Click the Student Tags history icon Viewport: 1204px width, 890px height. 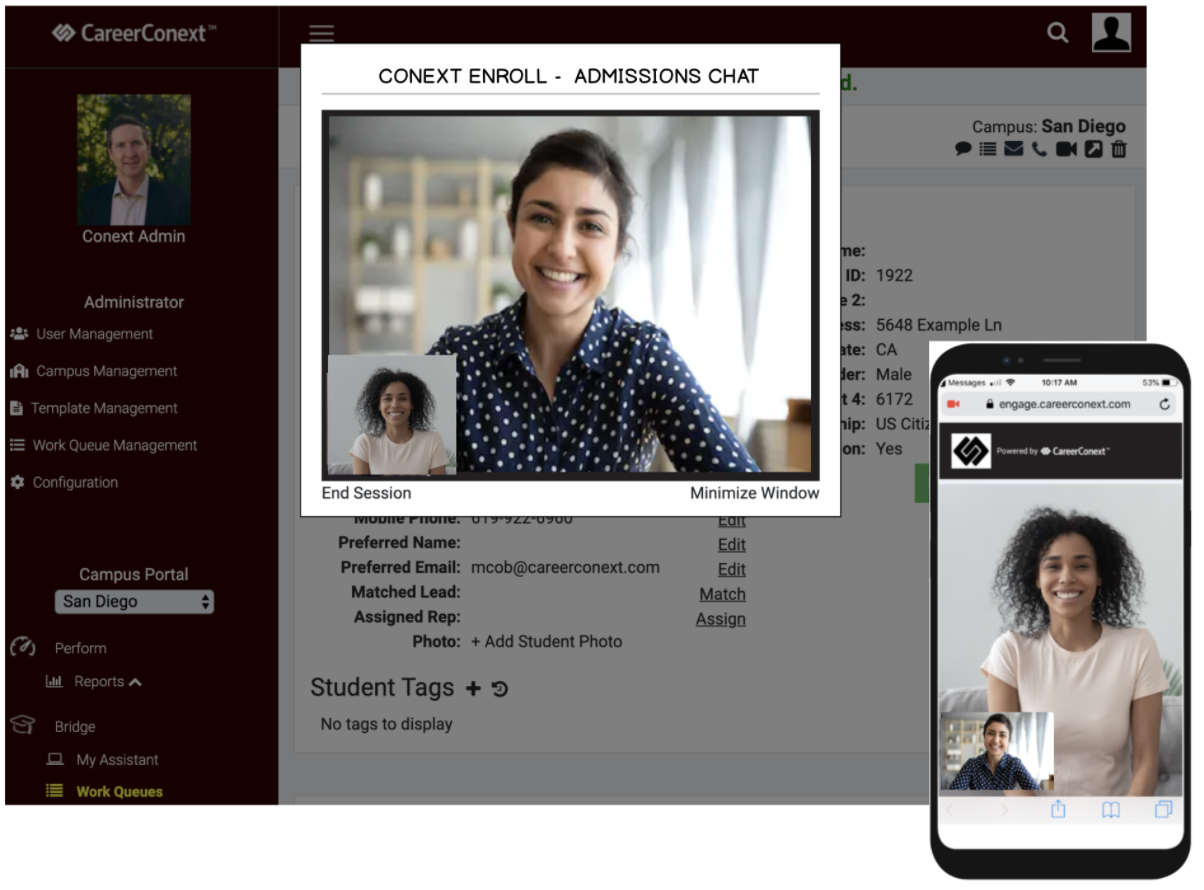tap(500, 688)
